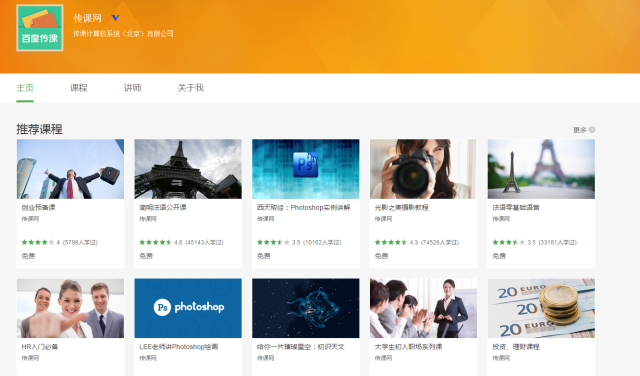Click the 百度传课 logo image
This screenshot has height=376, width=640.
pyautogui.click(x=40, y=28)
